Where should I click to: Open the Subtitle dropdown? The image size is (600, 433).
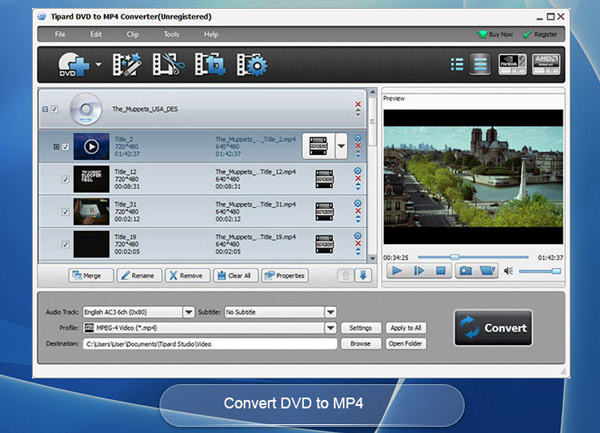[x=331, y=312]
